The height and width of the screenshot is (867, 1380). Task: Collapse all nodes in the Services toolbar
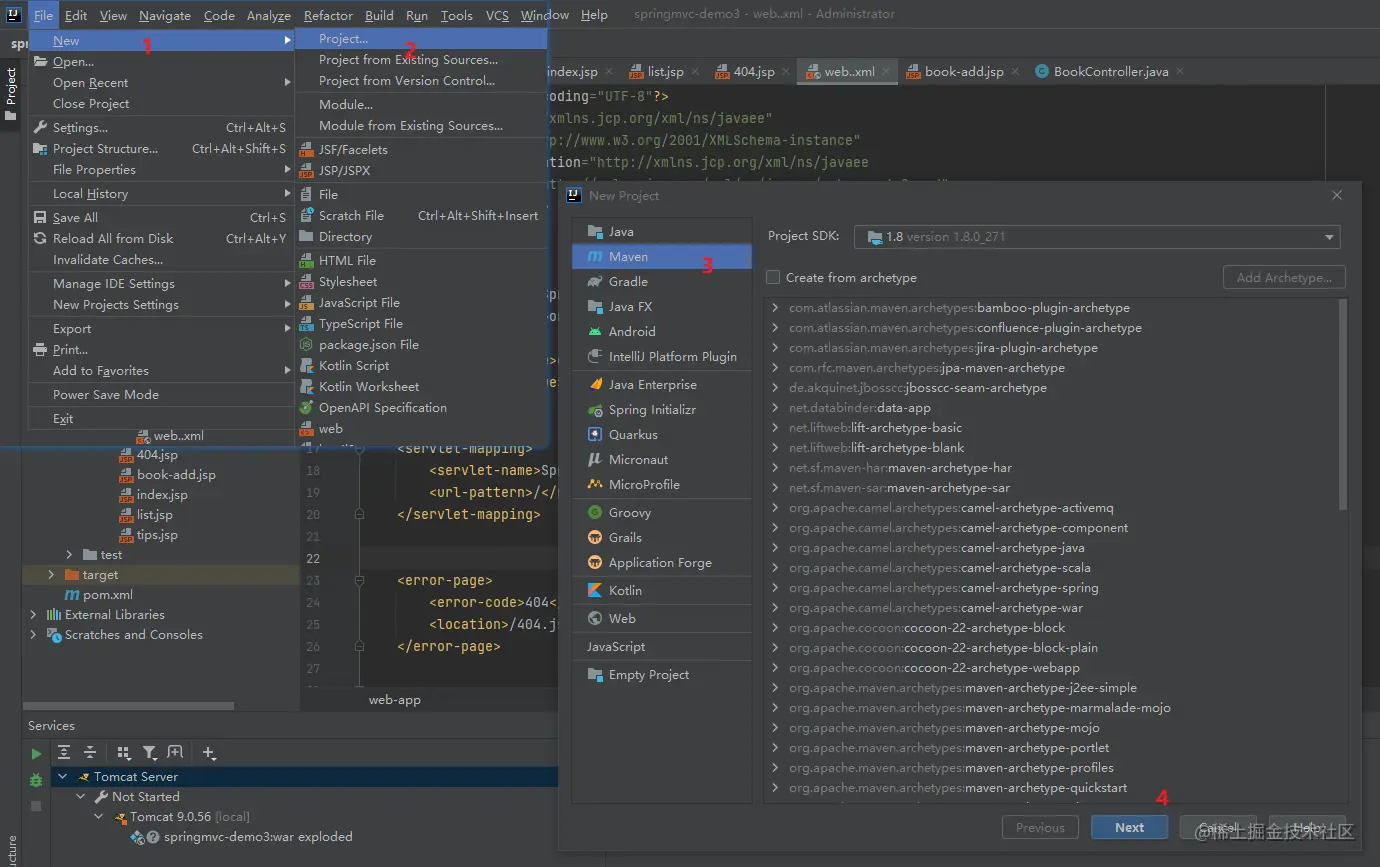(90, 753)
